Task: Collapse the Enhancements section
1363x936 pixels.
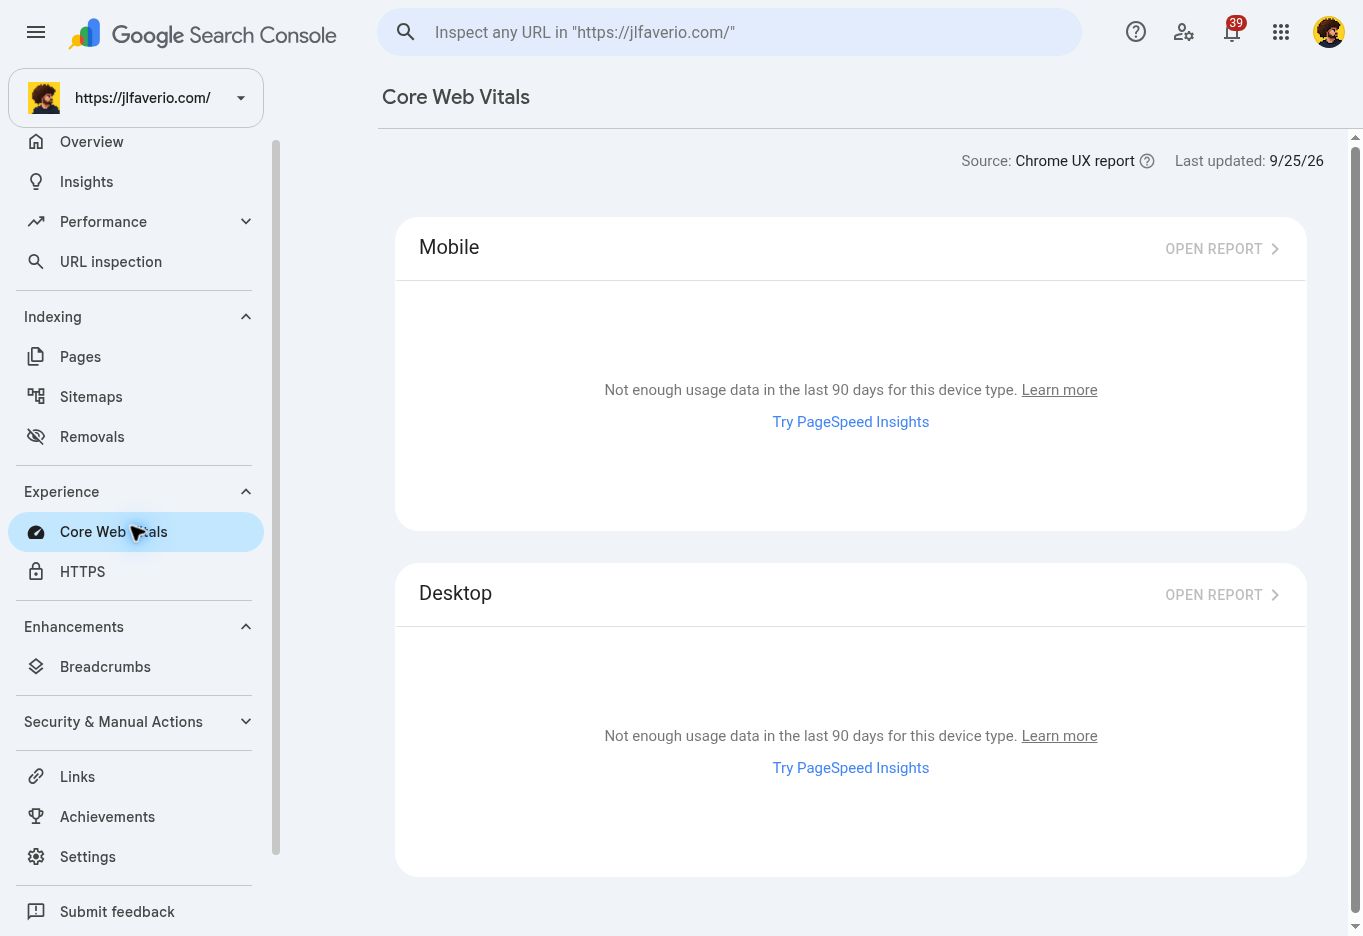Action: (x=246, y=627)
